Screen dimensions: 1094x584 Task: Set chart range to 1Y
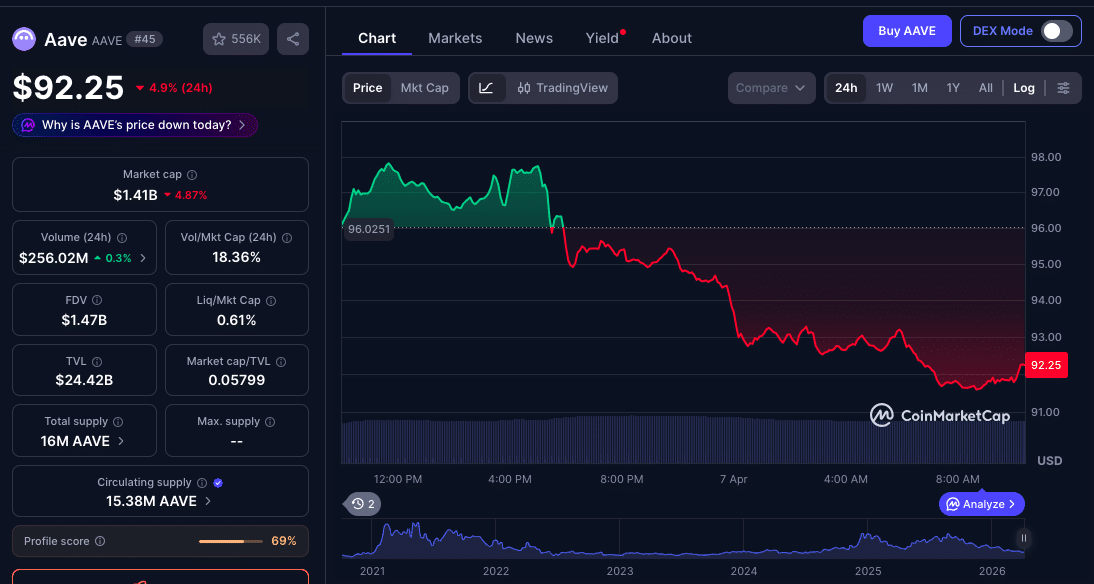click(x=953, y=88)
